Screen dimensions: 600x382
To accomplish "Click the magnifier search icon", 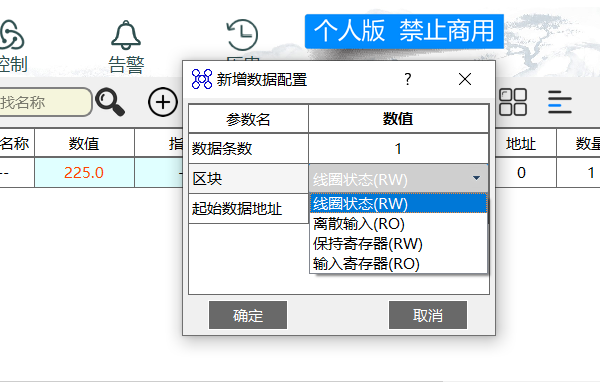I will pyautogui.click(x=110, y=102).
